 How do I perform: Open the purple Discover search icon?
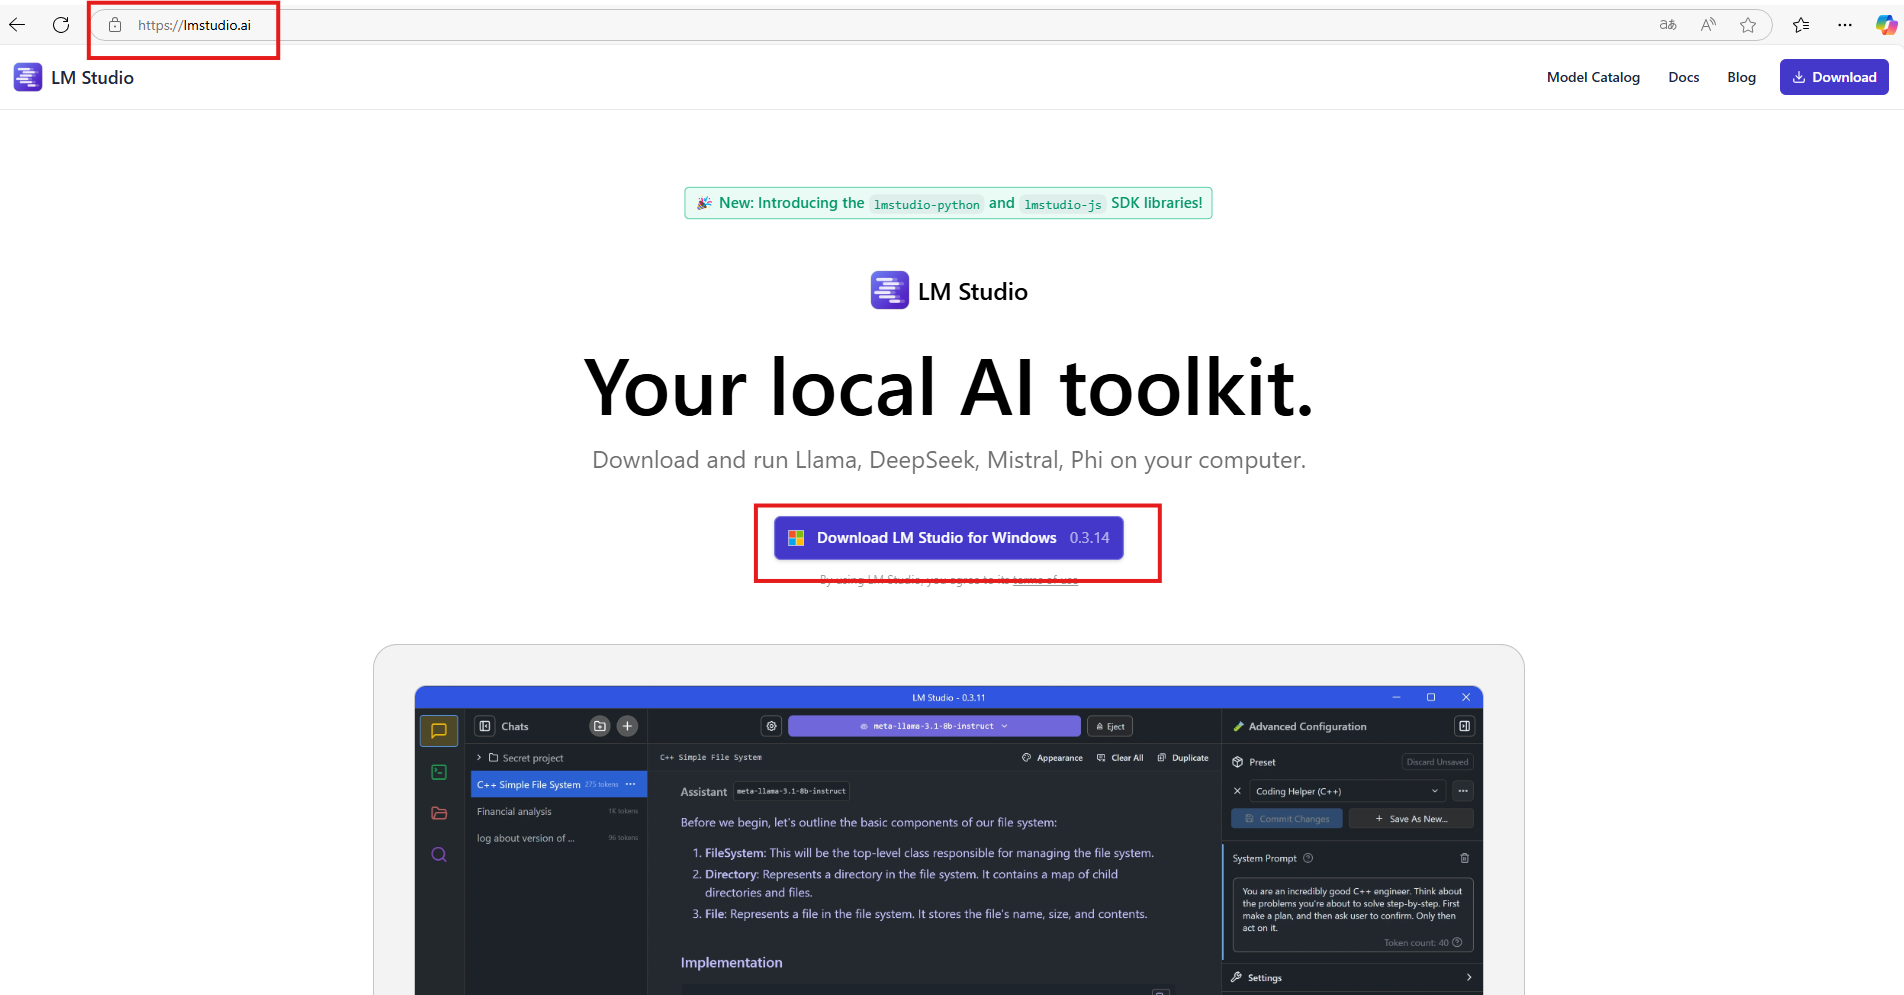click(439, 855)
